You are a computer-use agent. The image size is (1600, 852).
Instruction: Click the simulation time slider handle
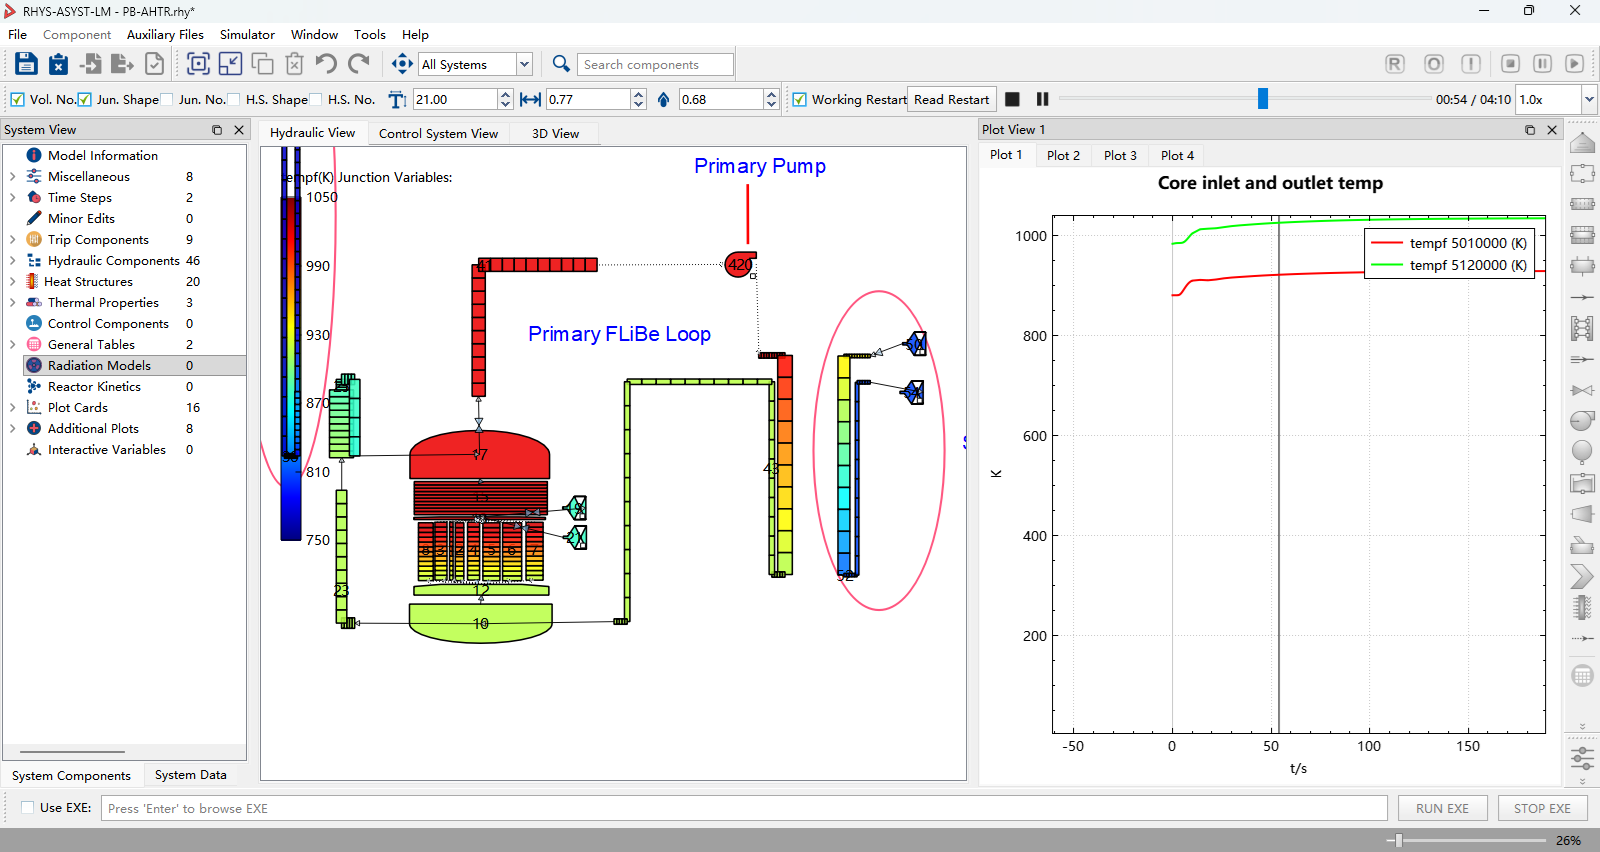pyautogui.click(x=1263, y=98)
